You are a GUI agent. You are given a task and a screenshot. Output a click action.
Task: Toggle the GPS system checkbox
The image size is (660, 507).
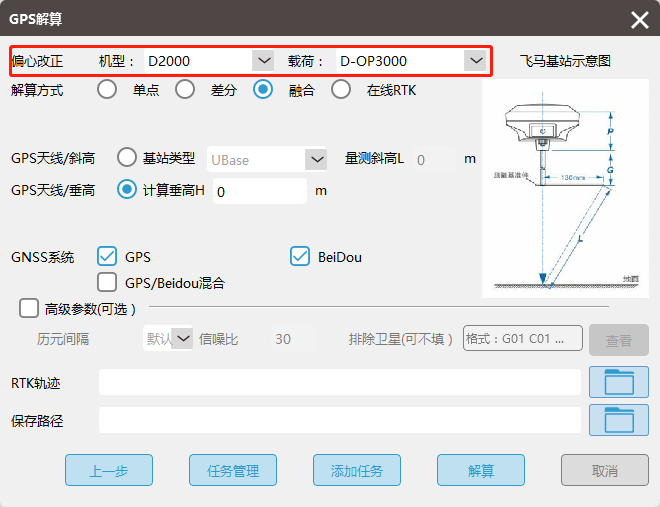(107, 256)
